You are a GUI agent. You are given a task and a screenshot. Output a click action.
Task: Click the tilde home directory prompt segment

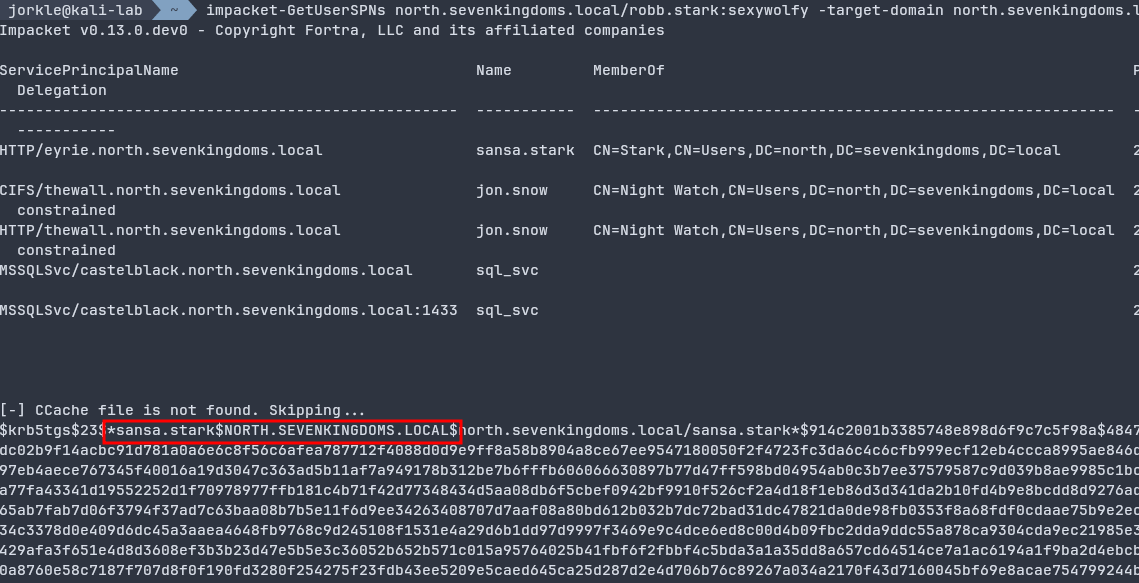click(x=174, y=10)
